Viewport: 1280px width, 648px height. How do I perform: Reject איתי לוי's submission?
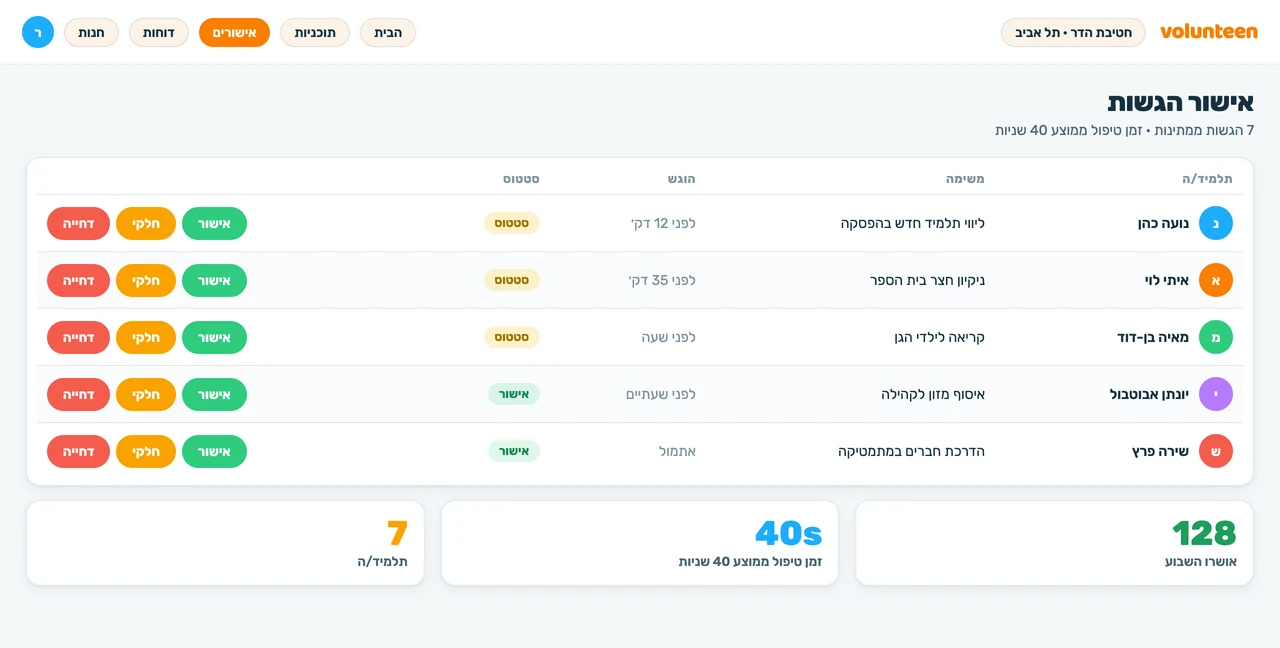[x=78, y=280]
